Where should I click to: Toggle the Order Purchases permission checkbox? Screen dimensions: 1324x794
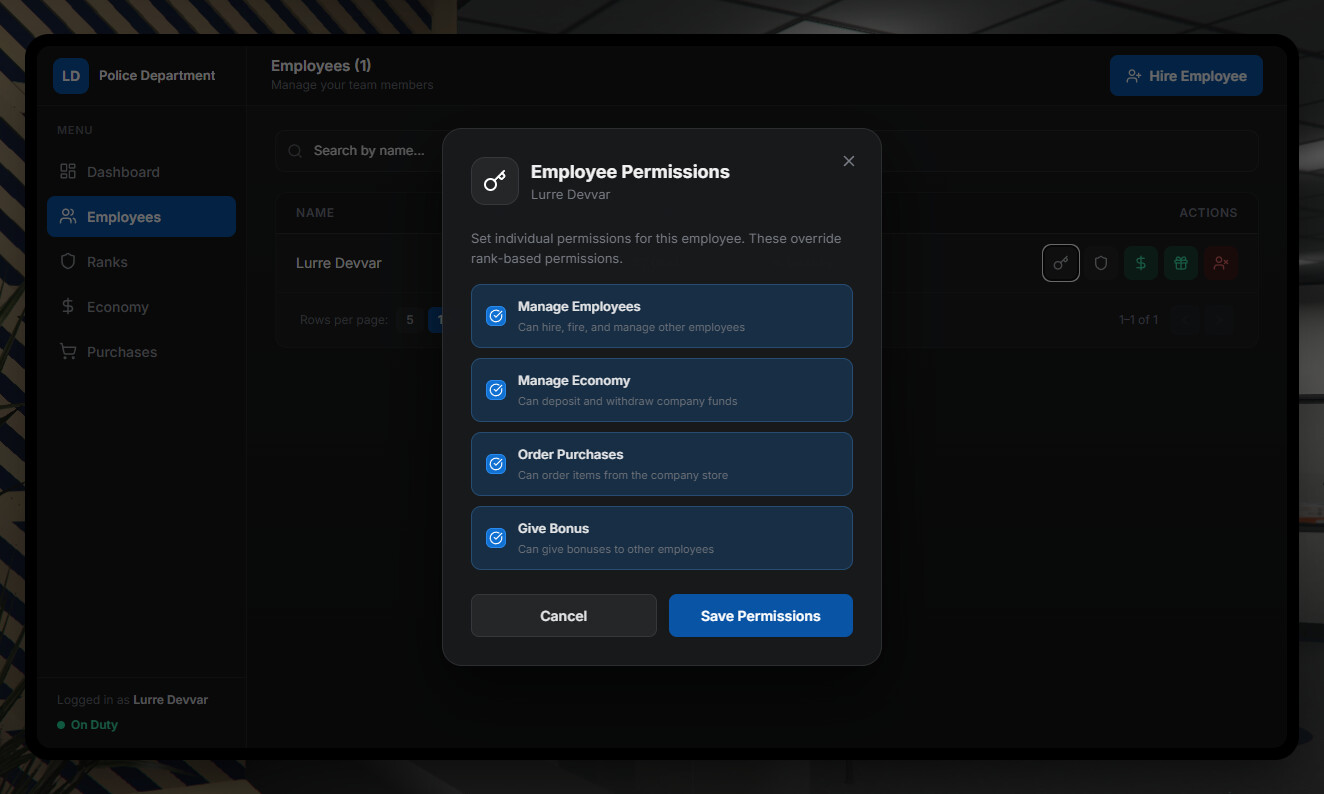pyautogui.click(x=496, y=464)
